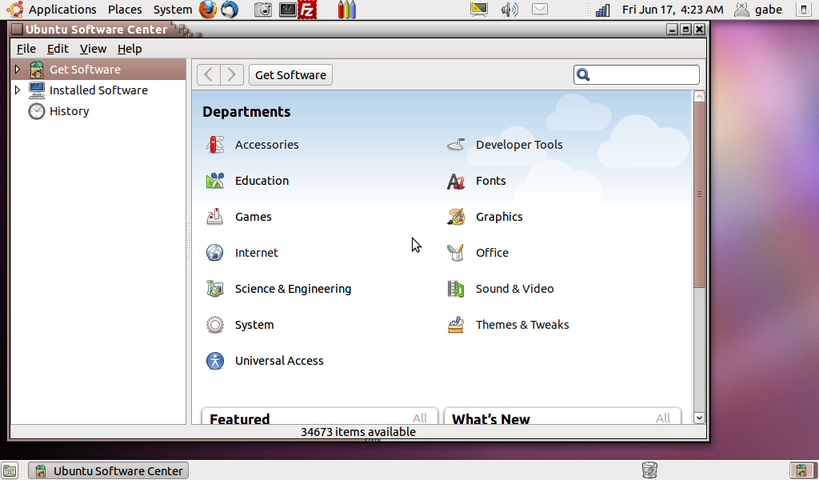Open the Universal Access icon
The image size is (819, 480).
[x=215, y=361]
